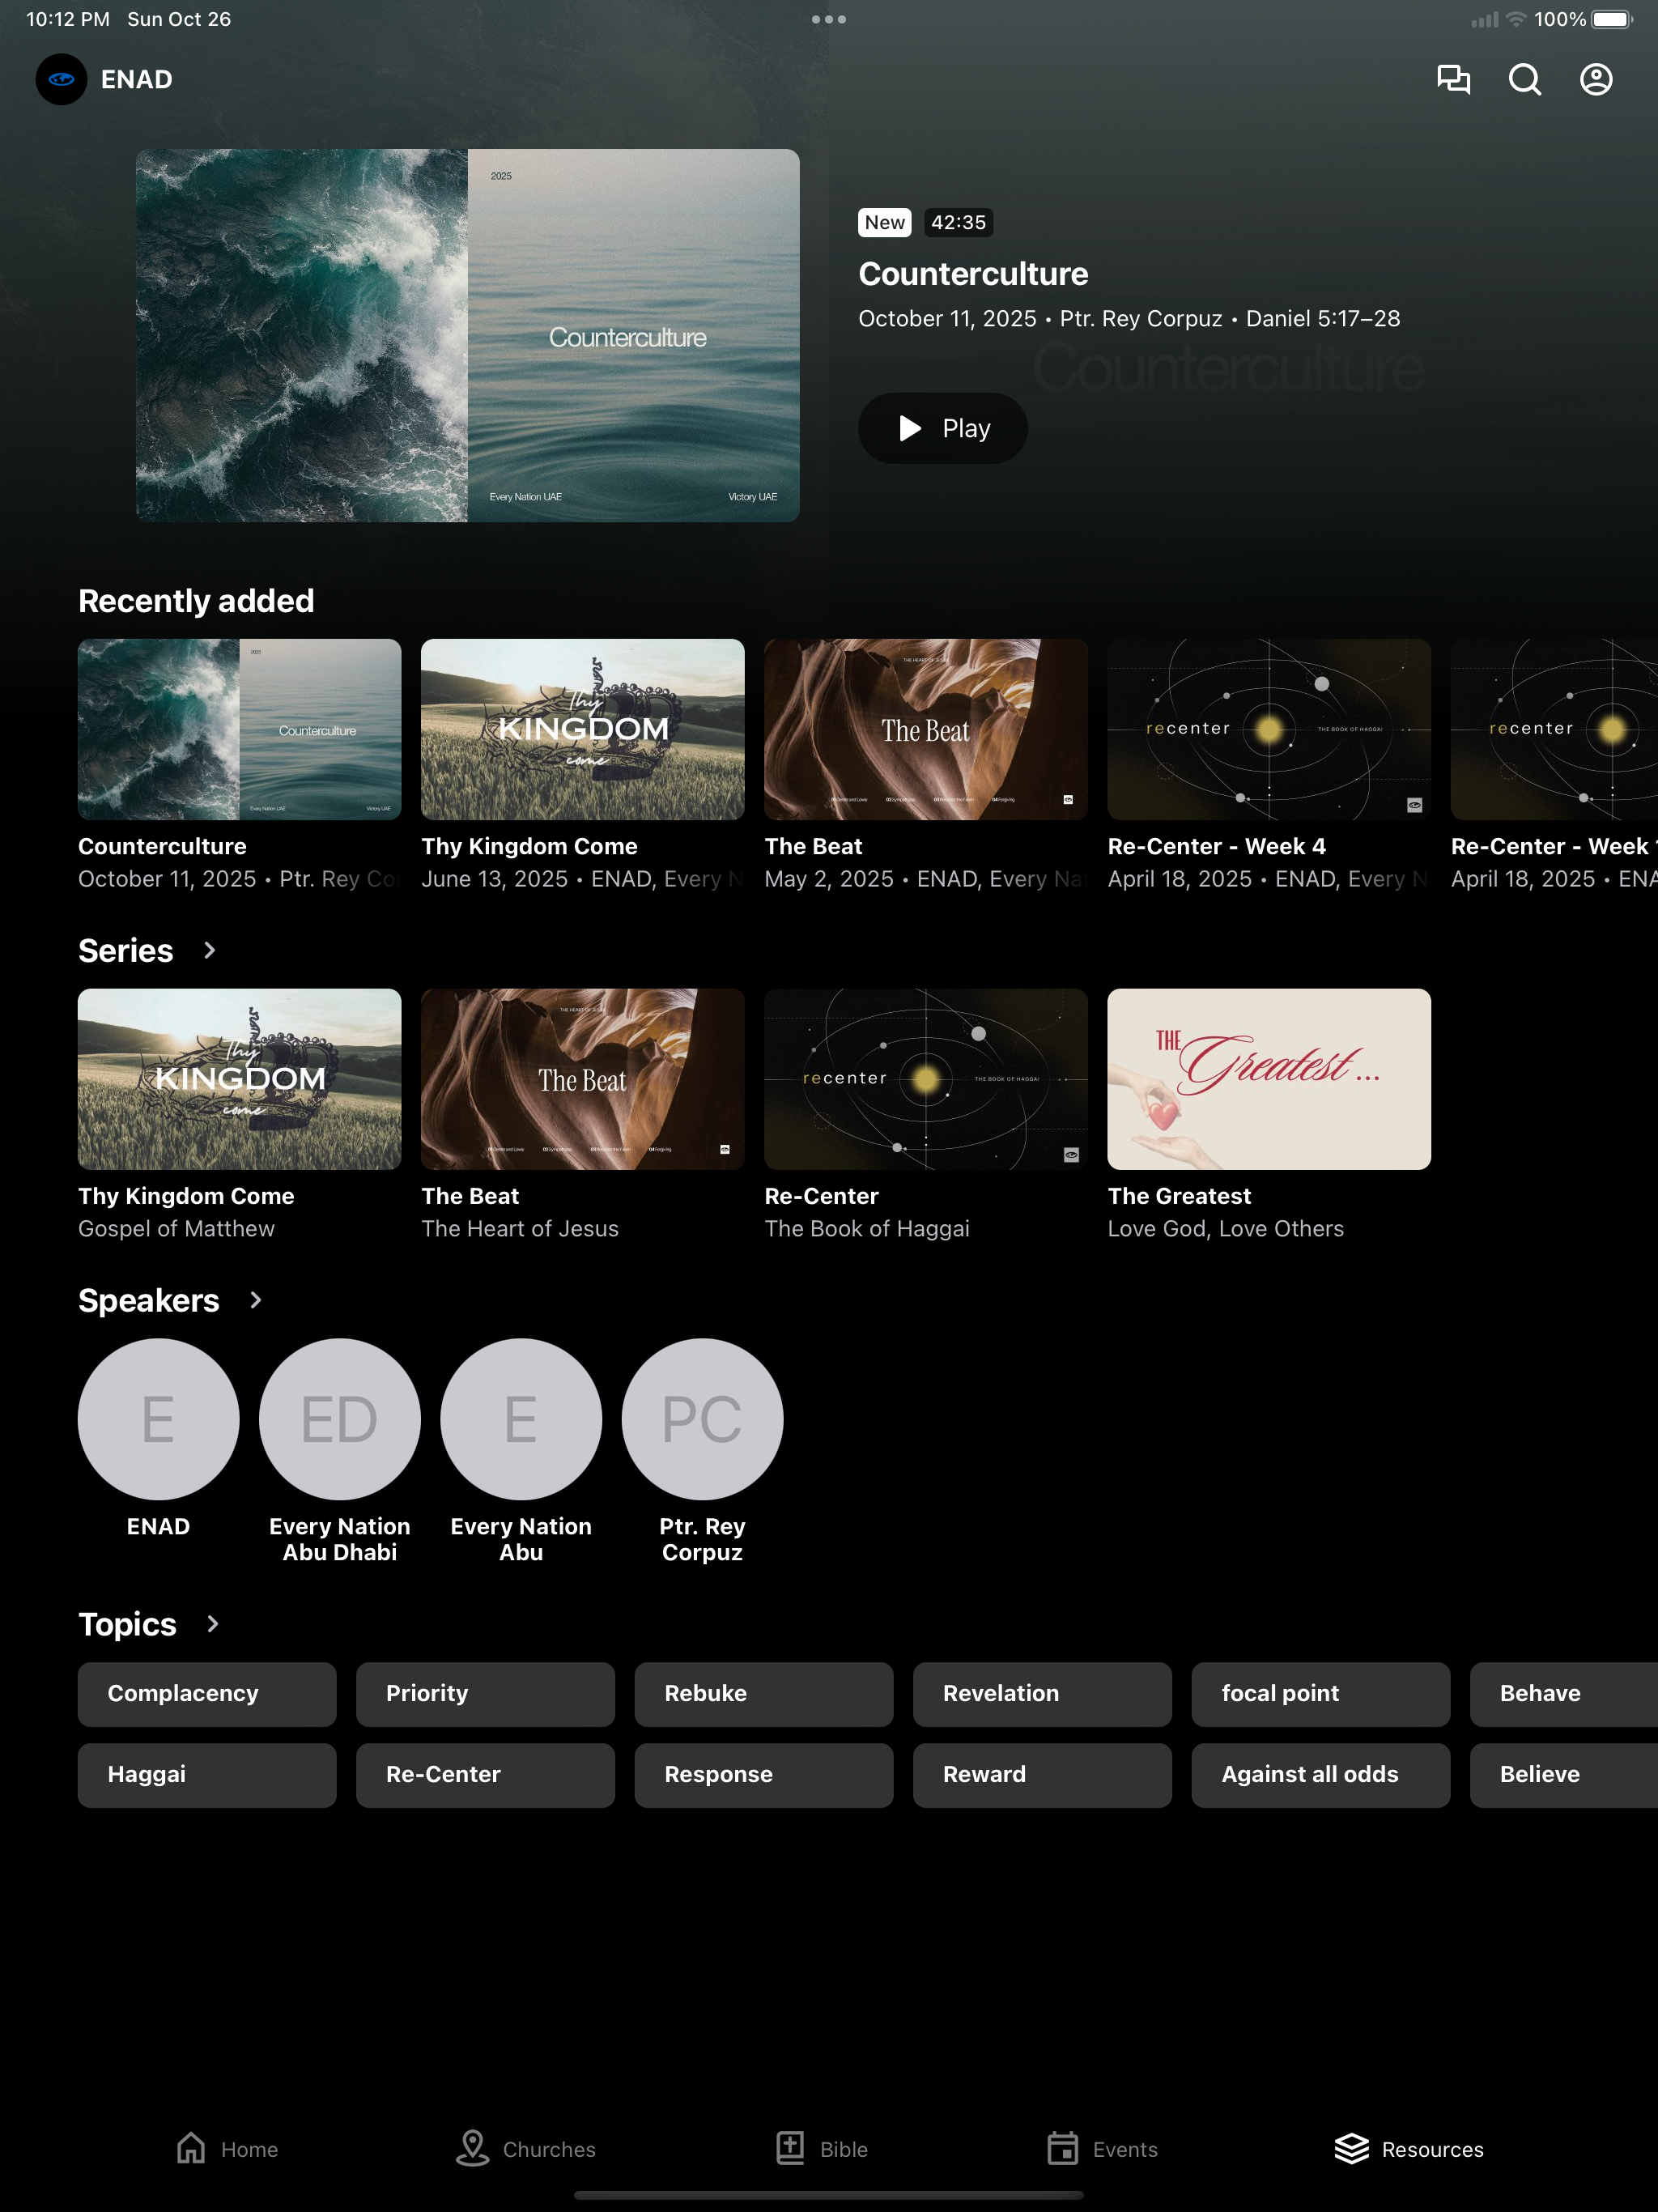Play the Counterculture sermon
The image size is (1658, 2212).
[x=942, y=428]
